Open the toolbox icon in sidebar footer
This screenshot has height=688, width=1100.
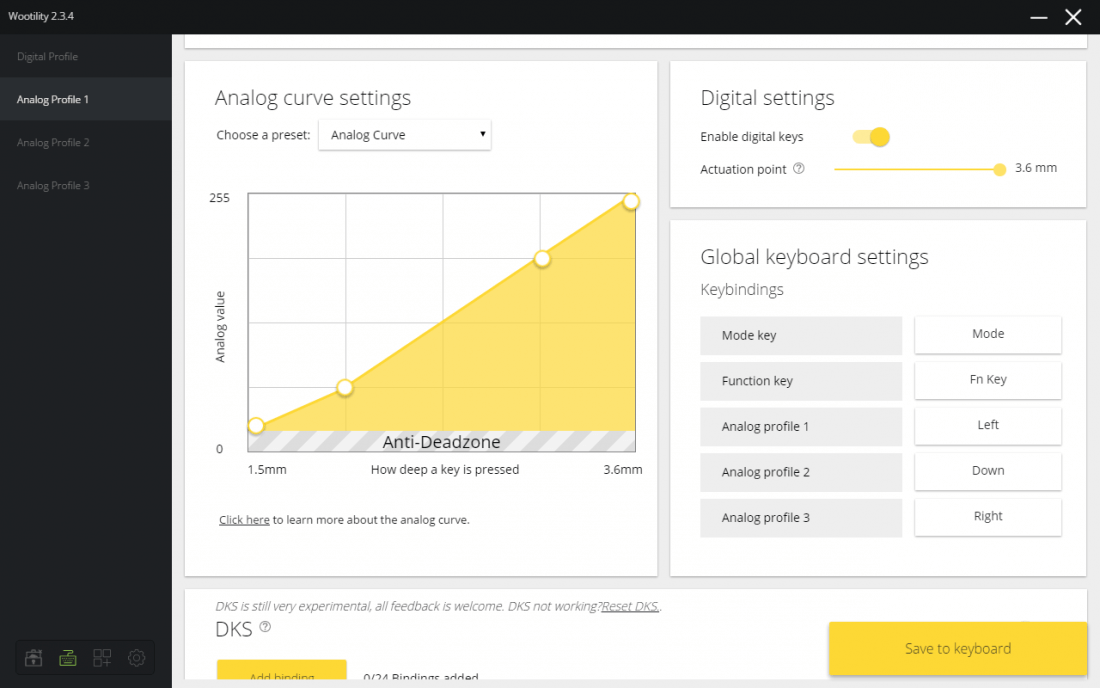coord(34,658)
